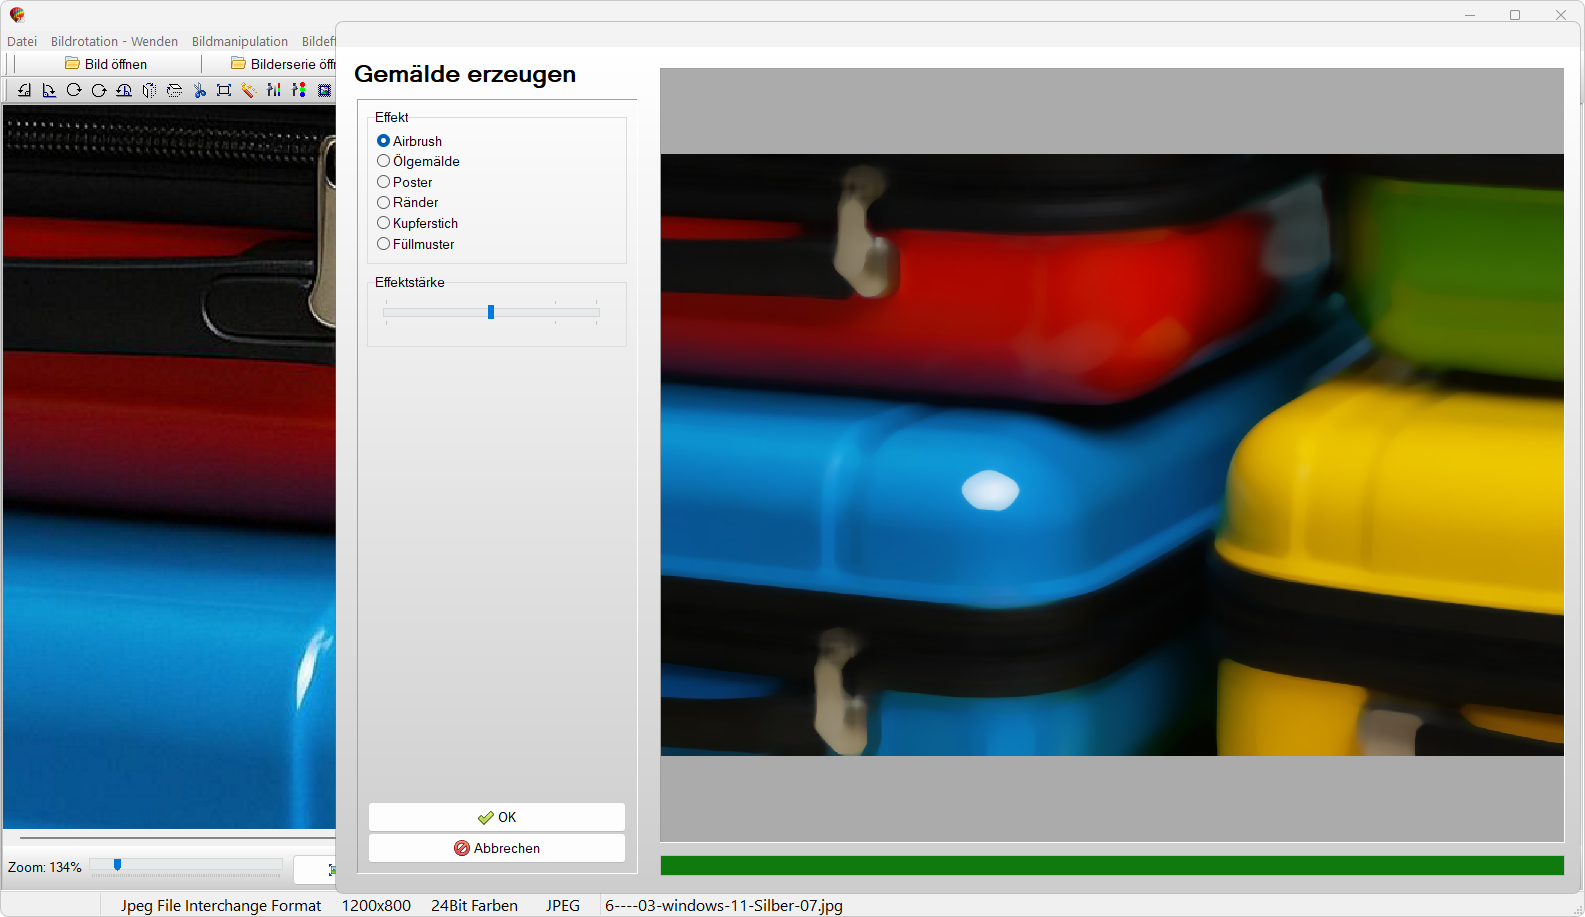
Task: Select the Kupferstich effect
Action: (x=384, y=223)
